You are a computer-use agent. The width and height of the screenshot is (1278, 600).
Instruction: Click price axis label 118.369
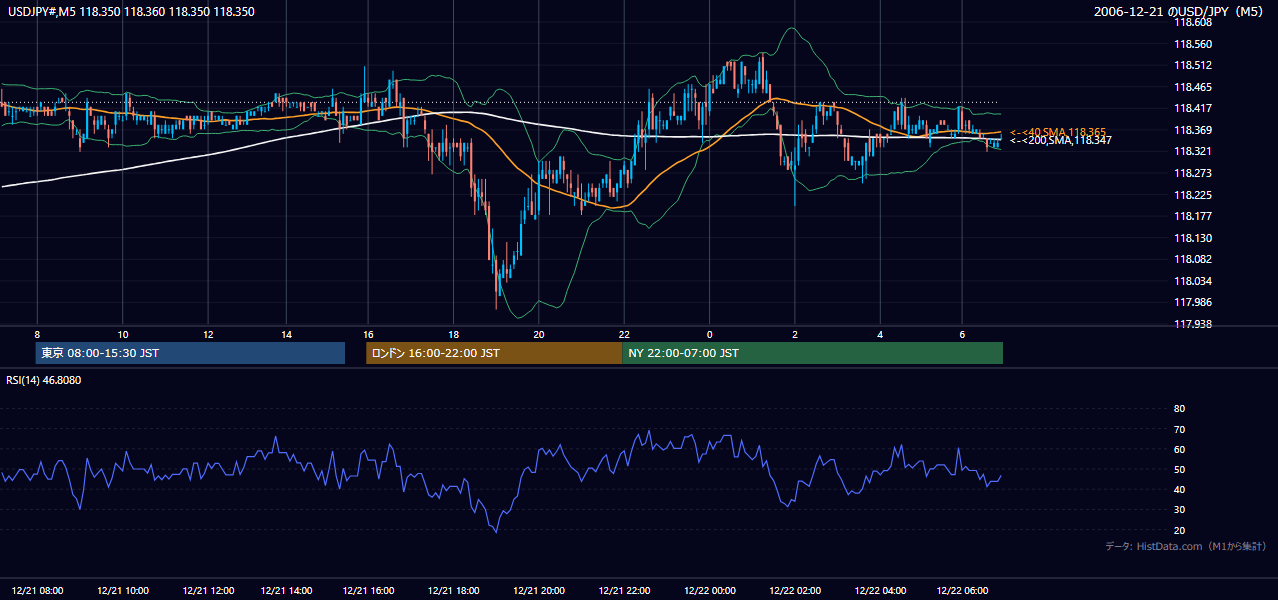point(1192,130)
